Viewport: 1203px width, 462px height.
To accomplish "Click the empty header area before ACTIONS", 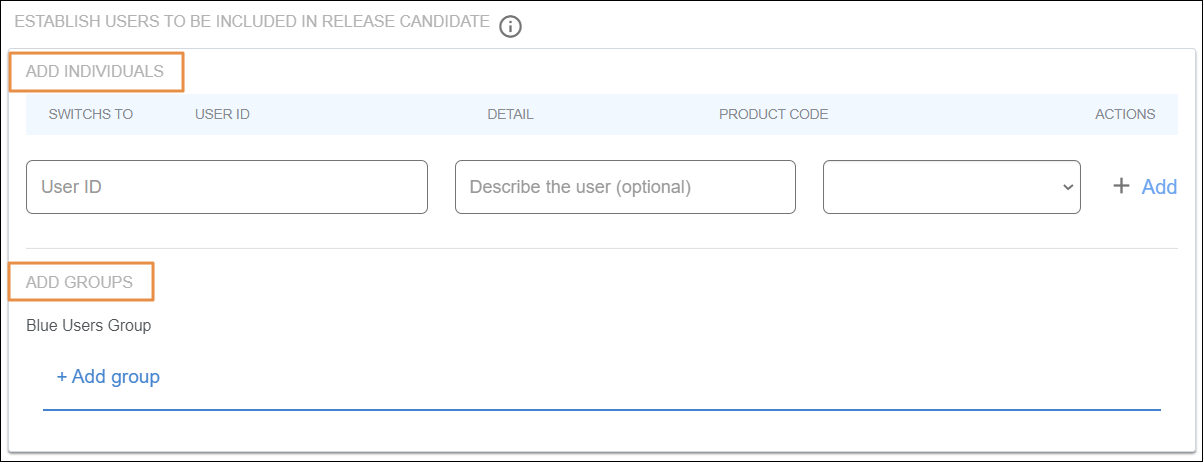I will [960, 114].
